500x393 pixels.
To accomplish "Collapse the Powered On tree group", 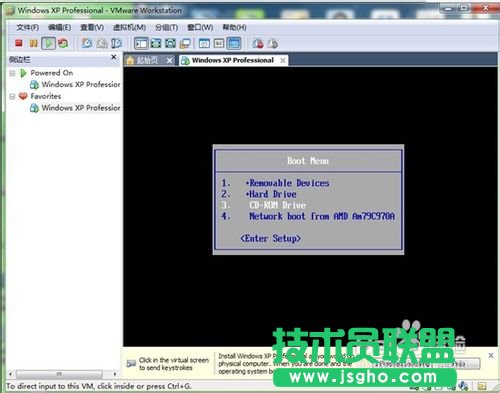I will 12,73.
